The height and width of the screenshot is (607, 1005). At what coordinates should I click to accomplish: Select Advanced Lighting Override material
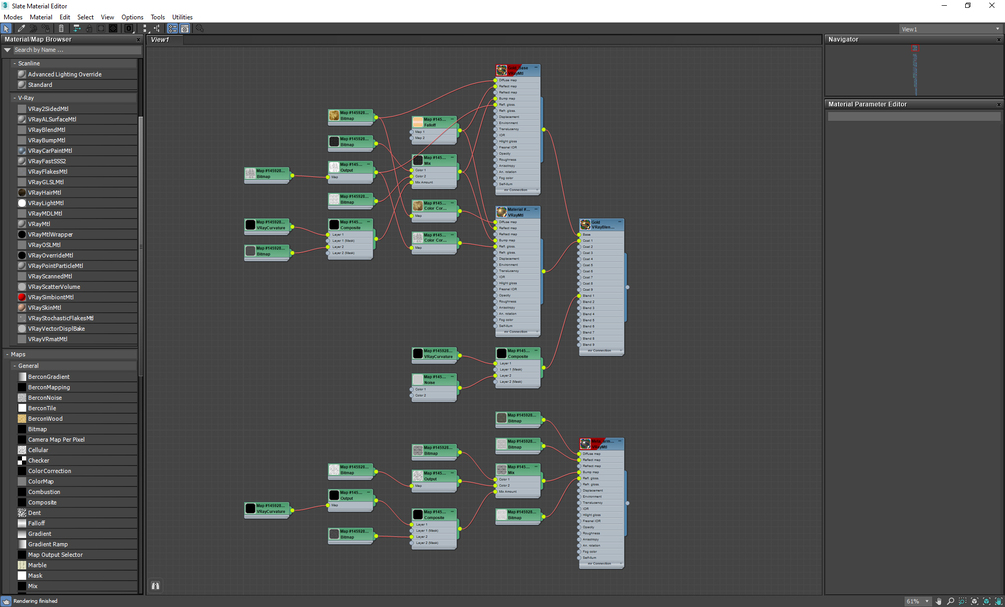click(x=76, y=74)
